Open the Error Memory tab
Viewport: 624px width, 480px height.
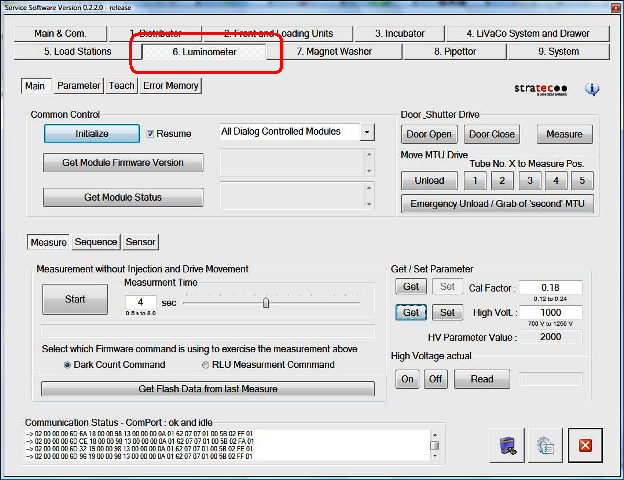[171, 86]
